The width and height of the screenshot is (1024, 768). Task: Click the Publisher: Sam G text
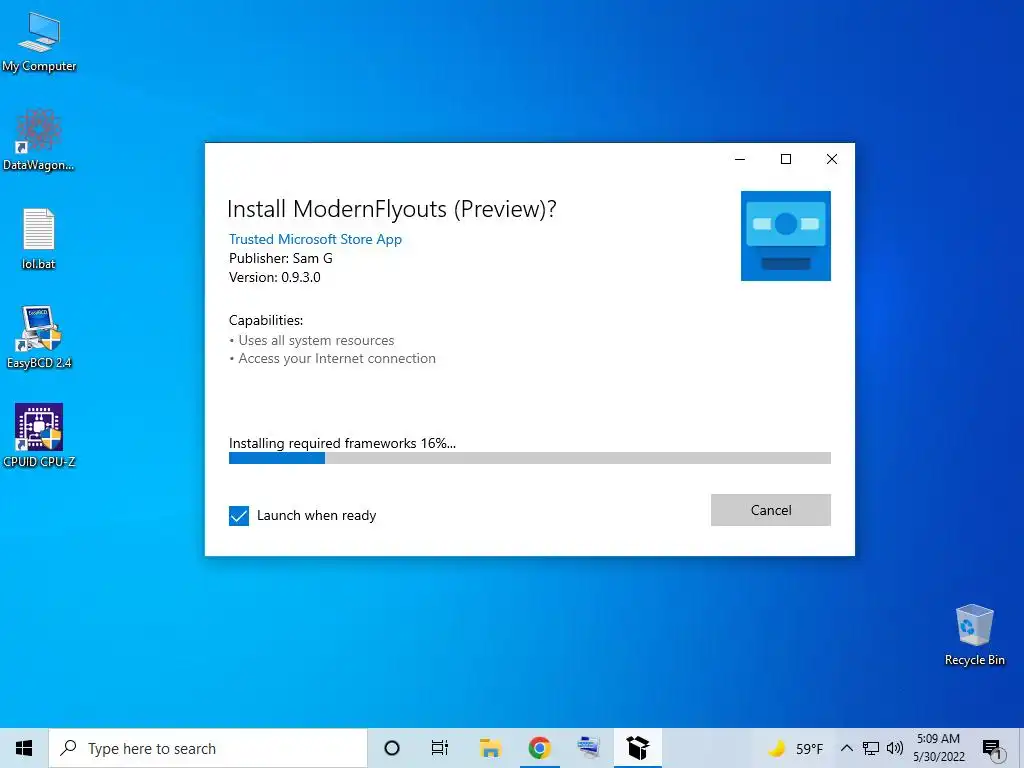coord(281,258)
